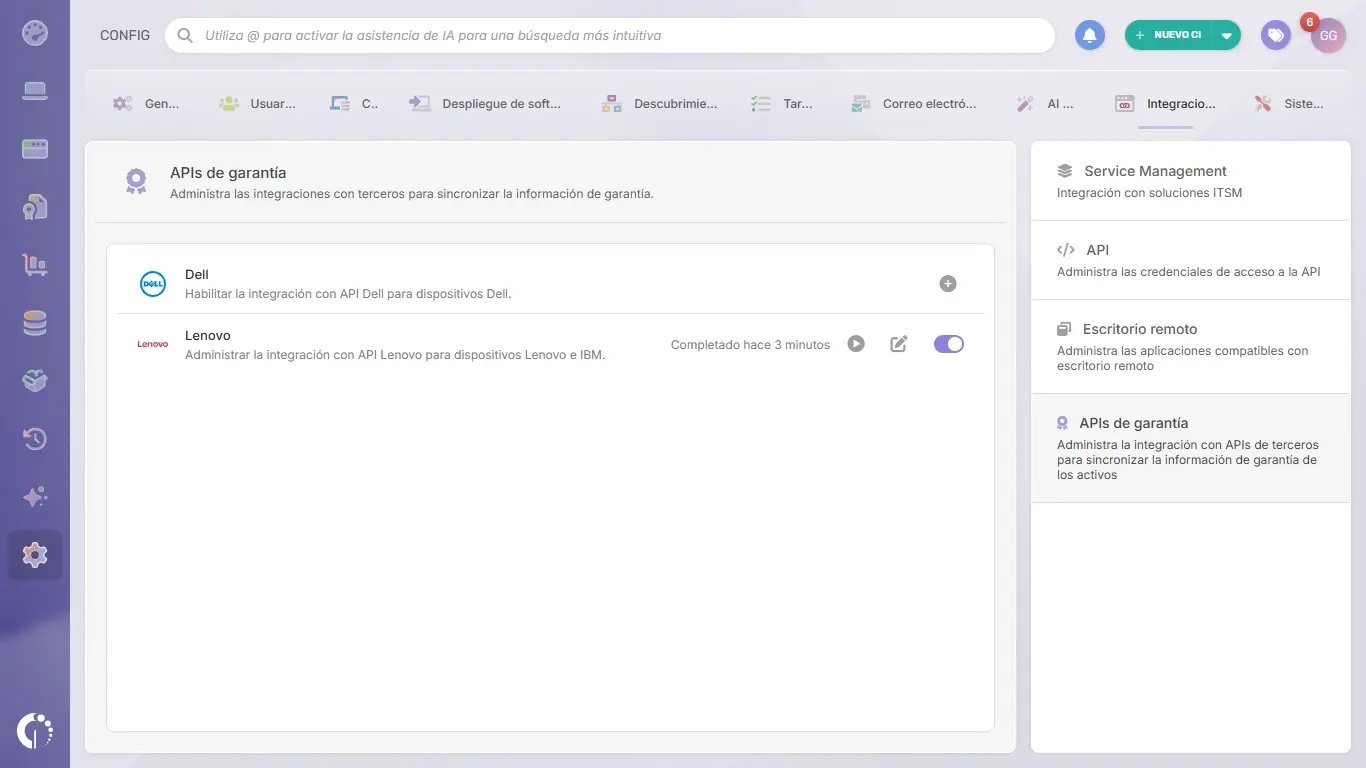The height and width of the screenshot is (768, 1366).
Task: Open the database stack icon in sidebar
Action: 35,323
